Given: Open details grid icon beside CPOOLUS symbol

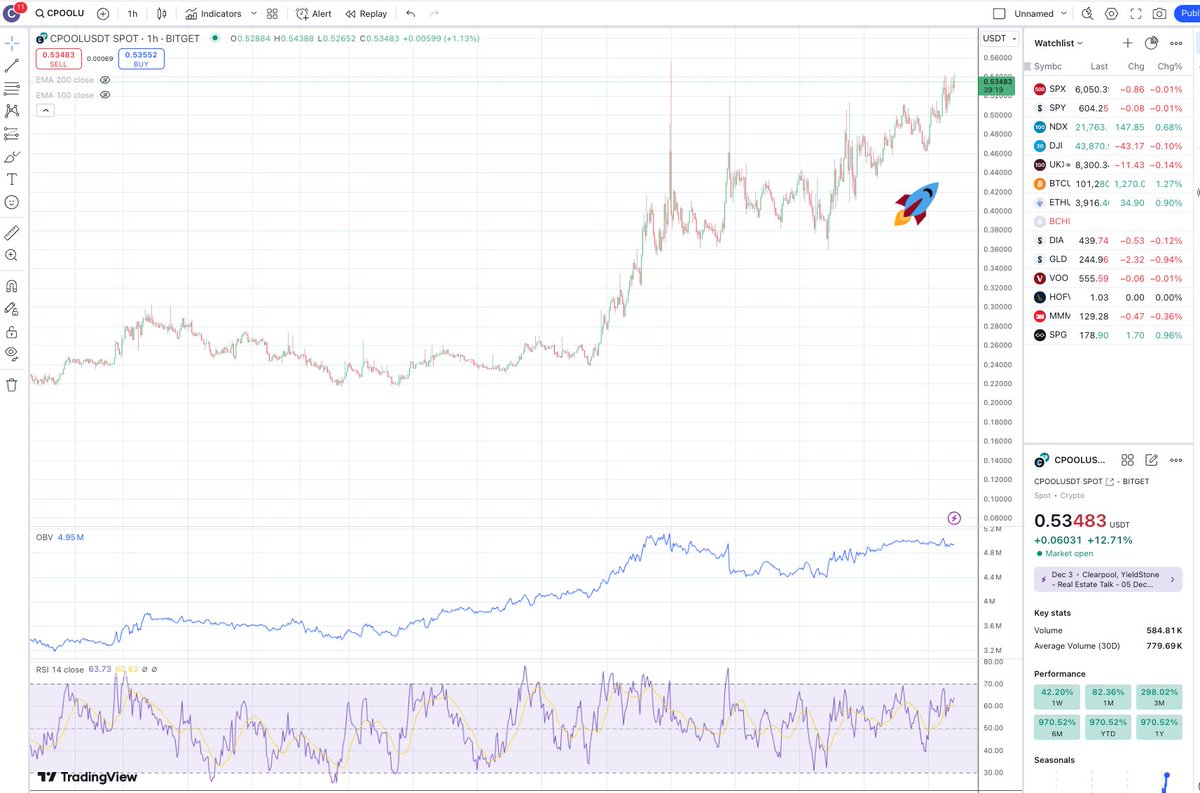Looking at the screenshot, I should tap(1128, 460).
